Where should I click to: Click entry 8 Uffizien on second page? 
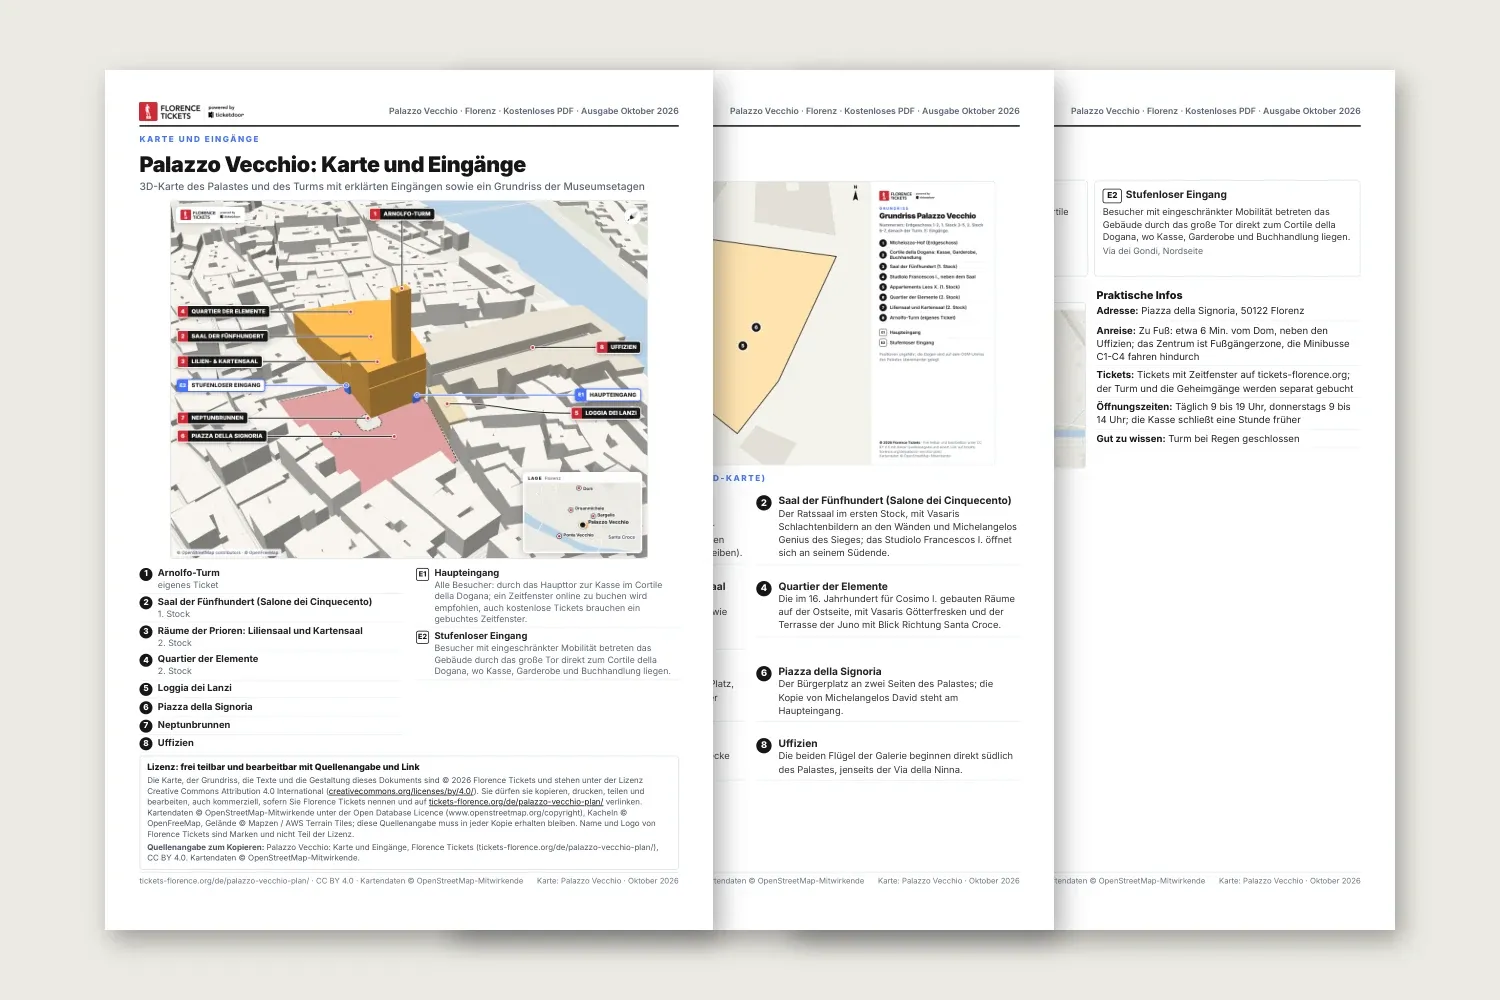[888, 757]
